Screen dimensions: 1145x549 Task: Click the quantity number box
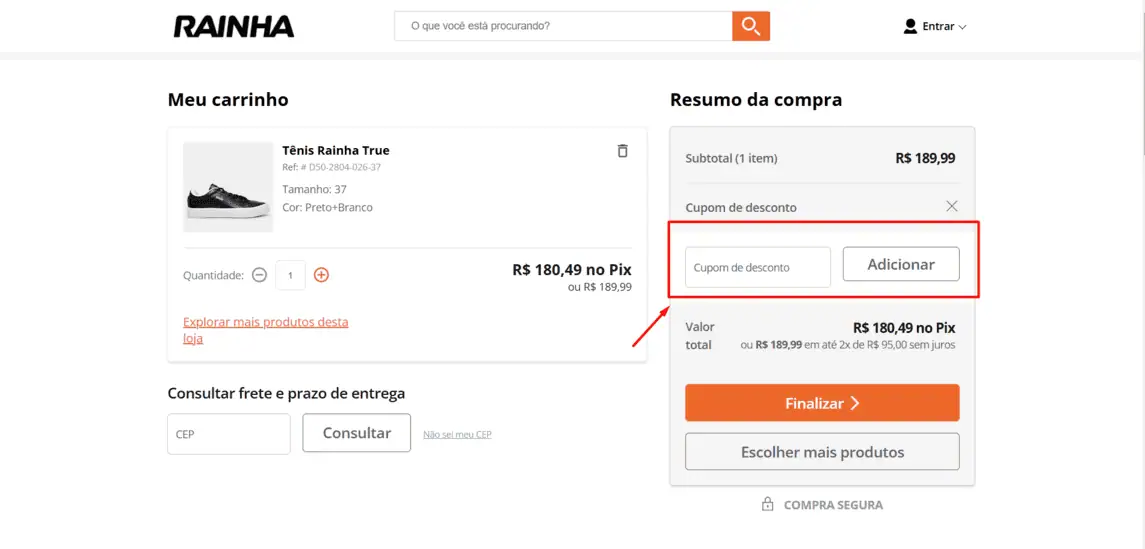tap(290, 275)
